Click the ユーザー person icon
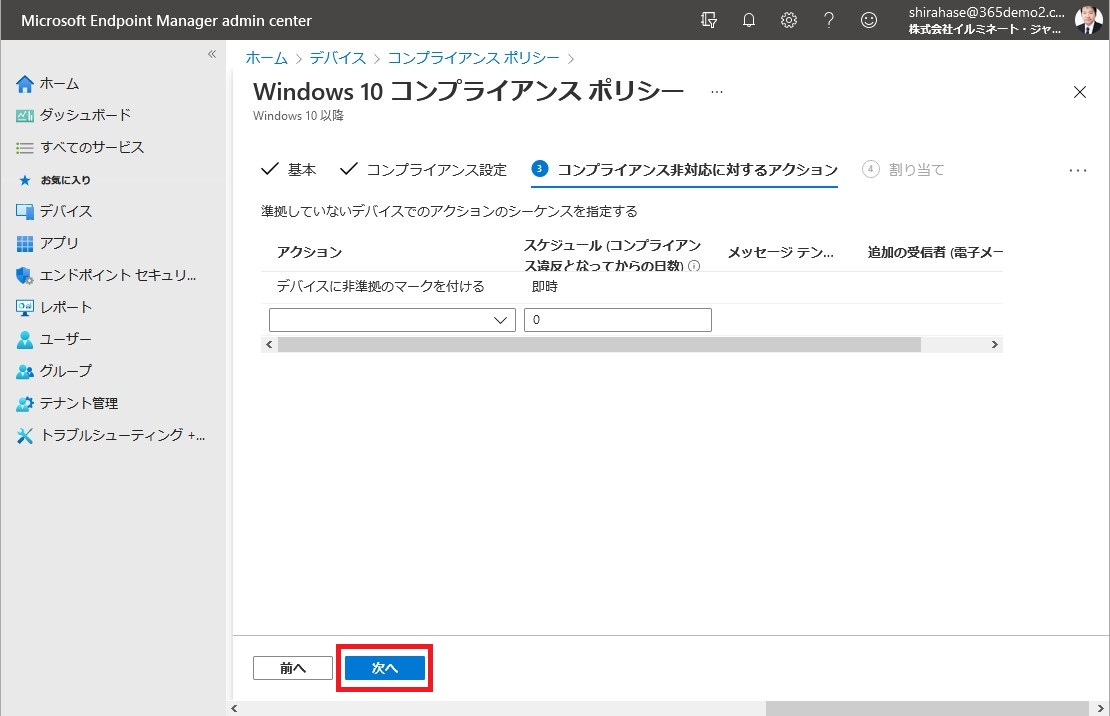This screenshot has width=1110, height=716. [x=25, y=340]
